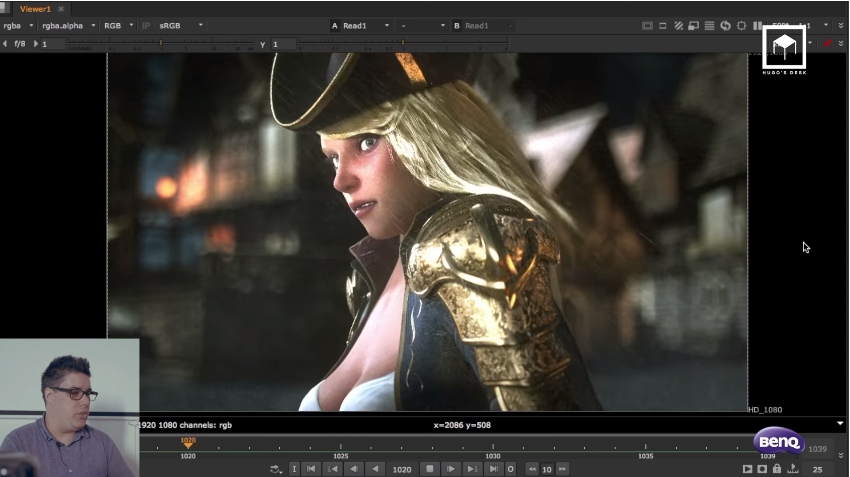The image size is (850, 477).
Task: Click the HD_1080 format label
Action: click(765, 410)
